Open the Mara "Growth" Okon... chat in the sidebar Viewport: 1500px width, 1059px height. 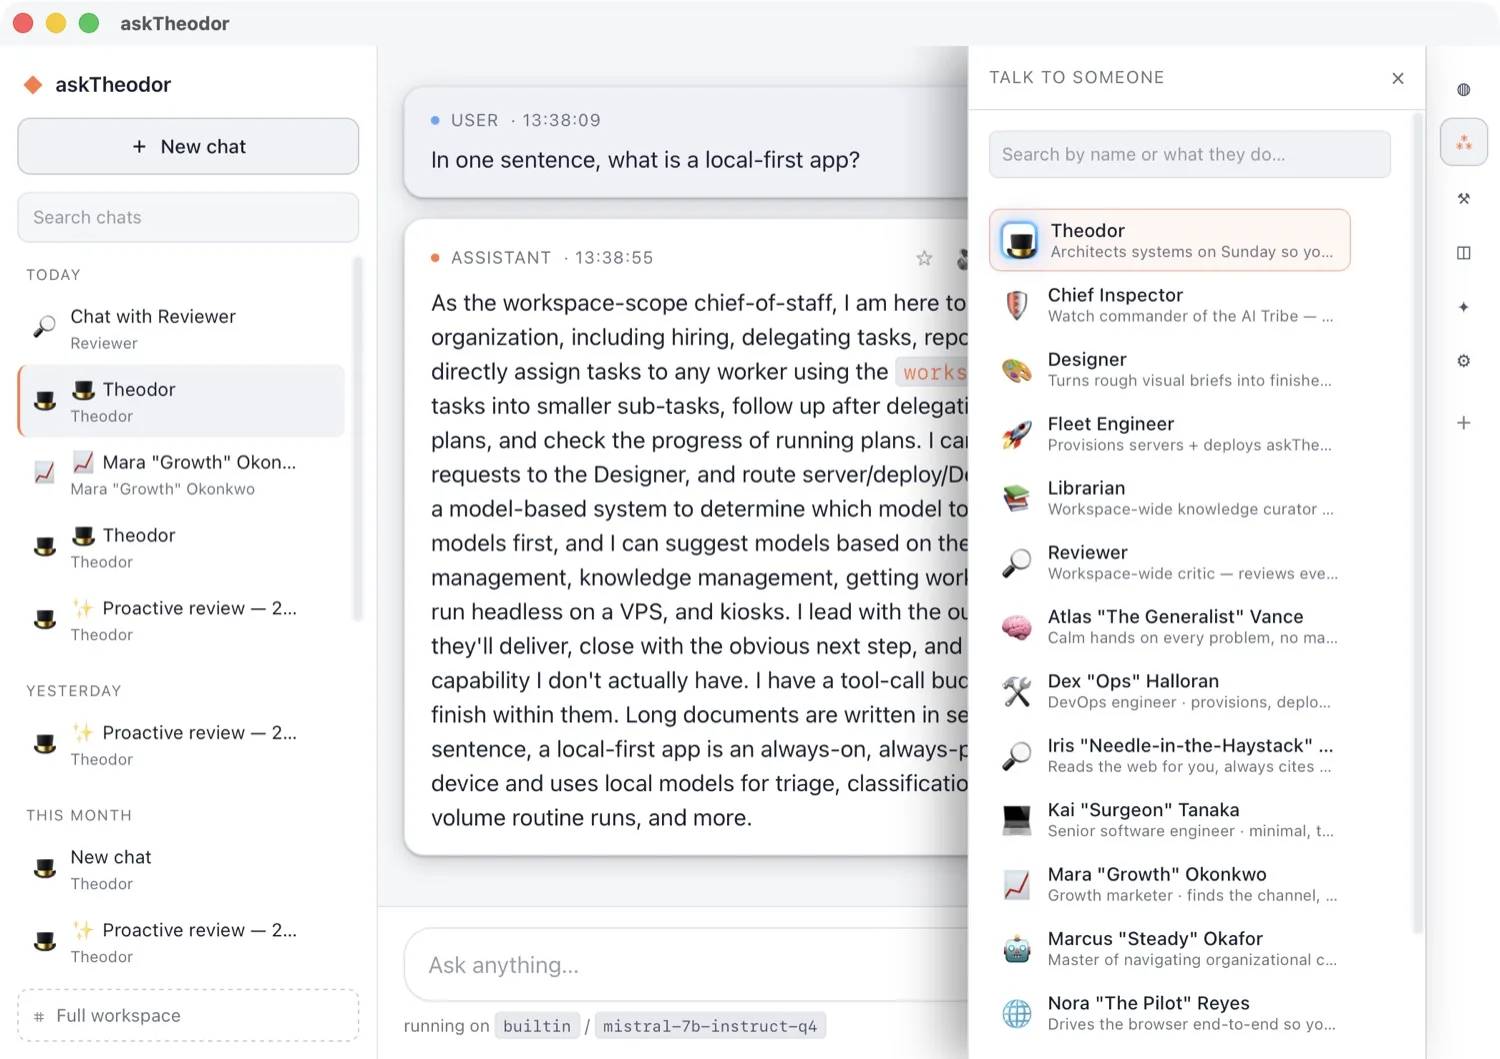tap(181, 474)
